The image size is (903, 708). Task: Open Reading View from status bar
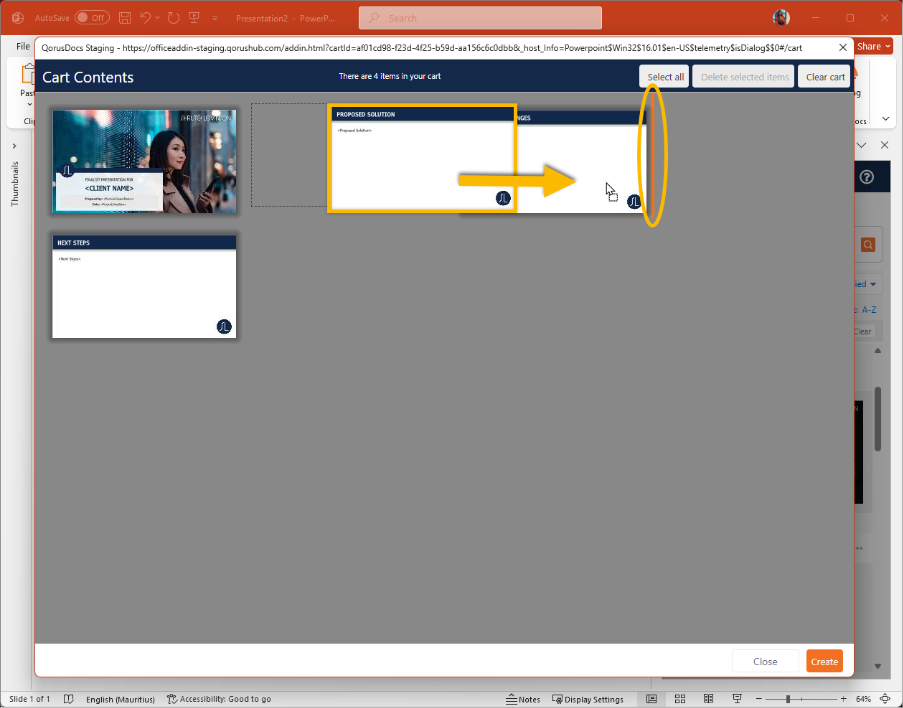click(x=709, y=699)
